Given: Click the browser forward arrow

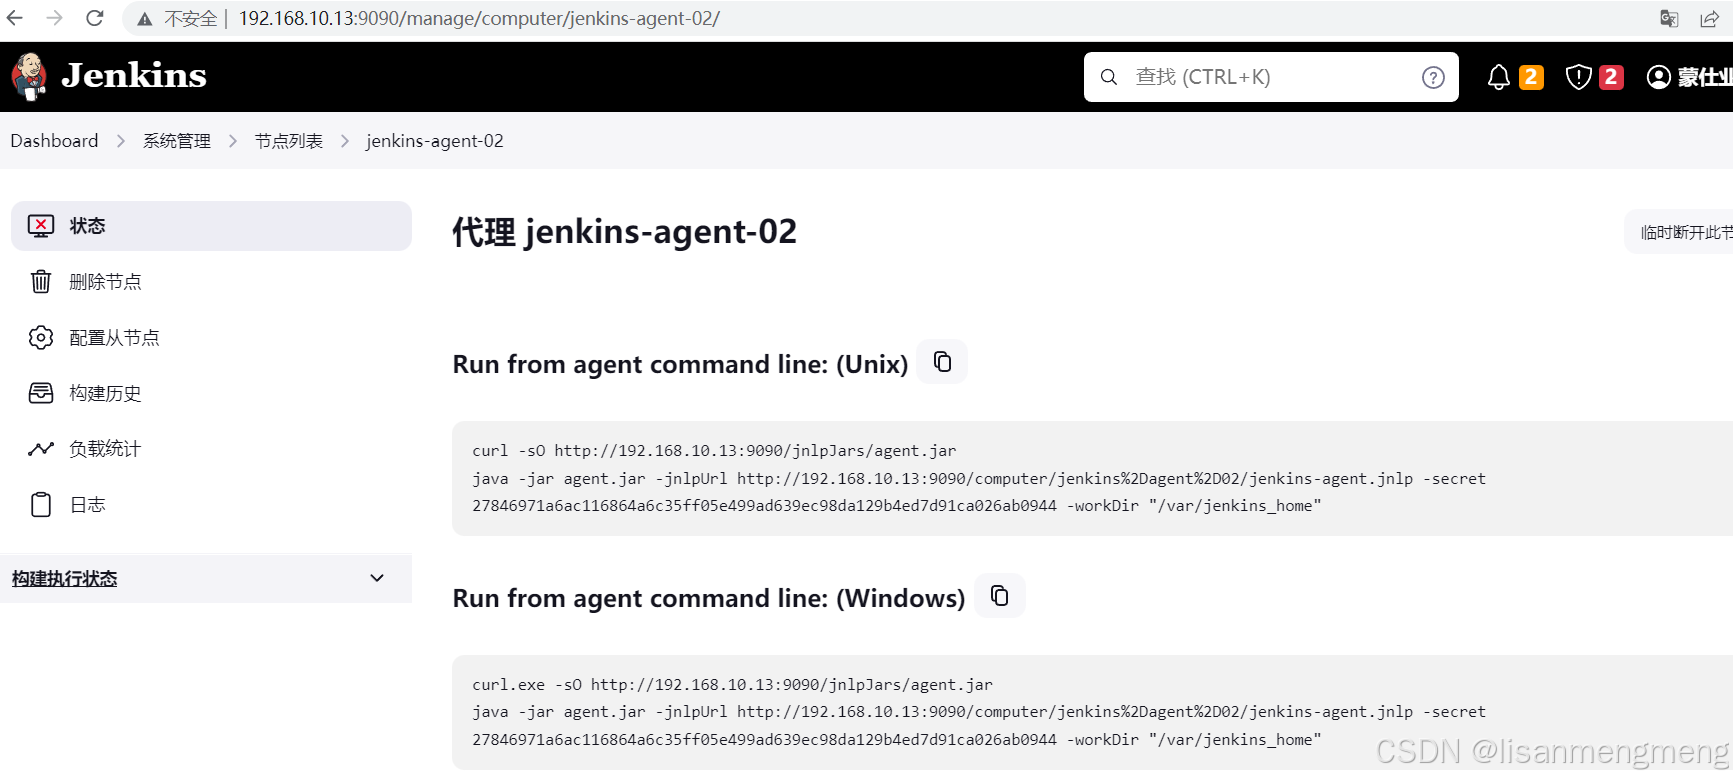Looking at the screenshot, I should [55, 18].
